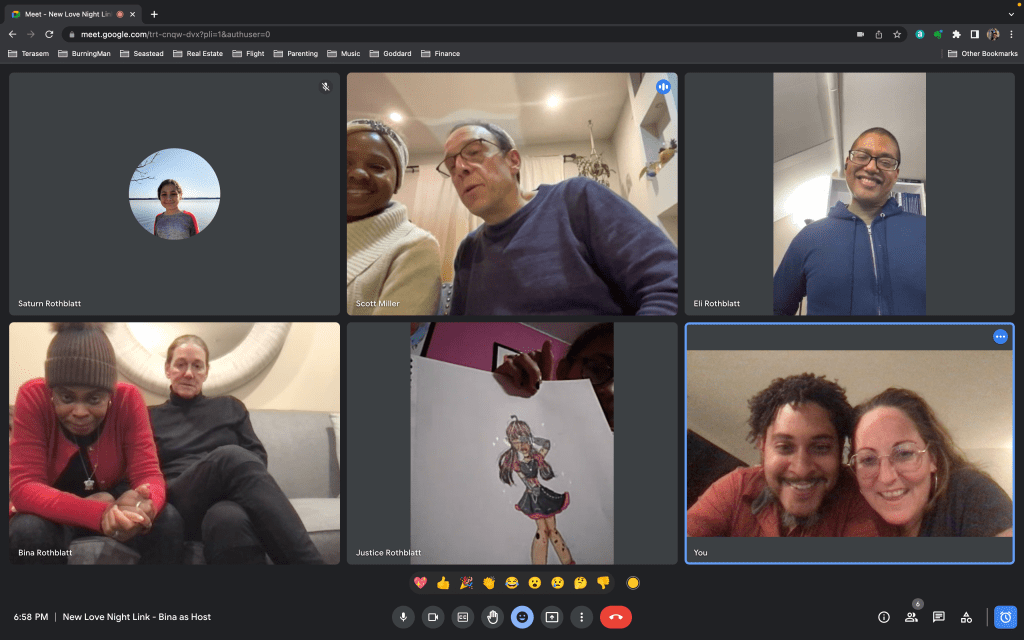Hide the emoji reactions bar
Screen dimensions: 1024x640
522,617
